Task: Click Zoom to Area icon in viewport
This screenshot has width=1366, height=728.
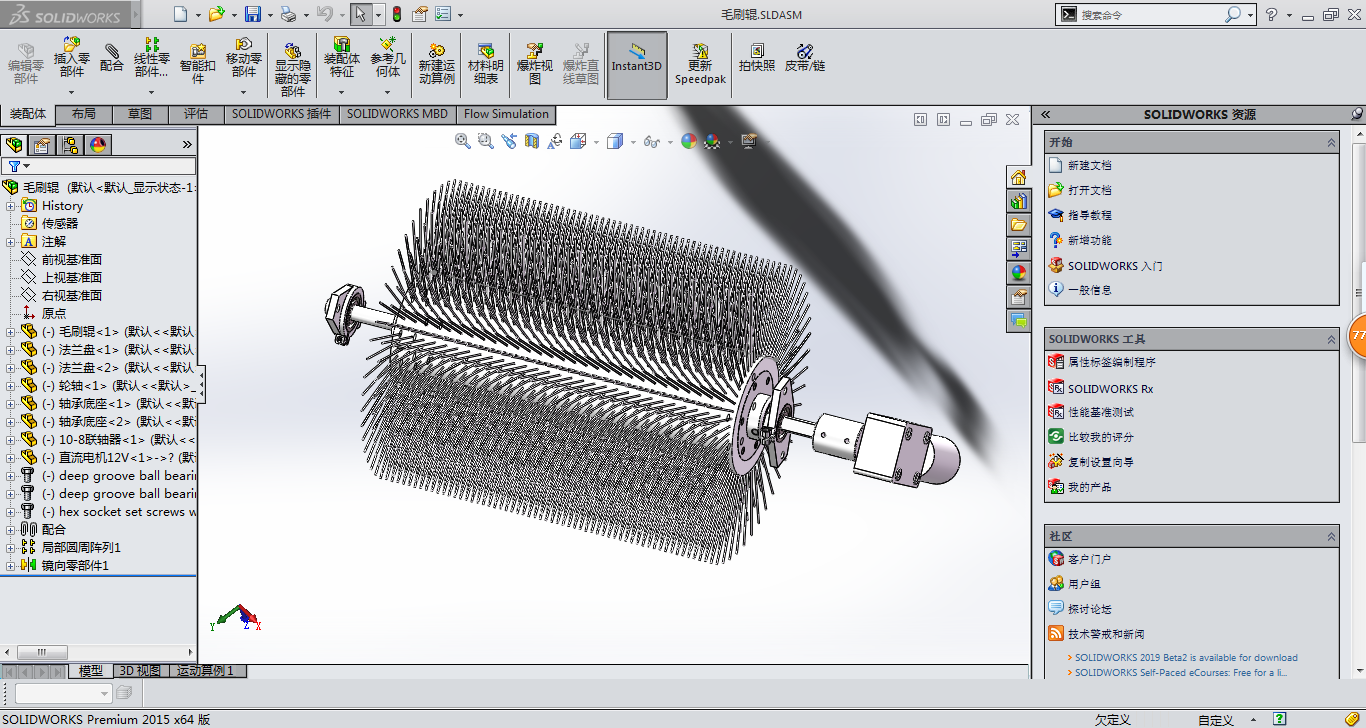Action: [486, 141]
